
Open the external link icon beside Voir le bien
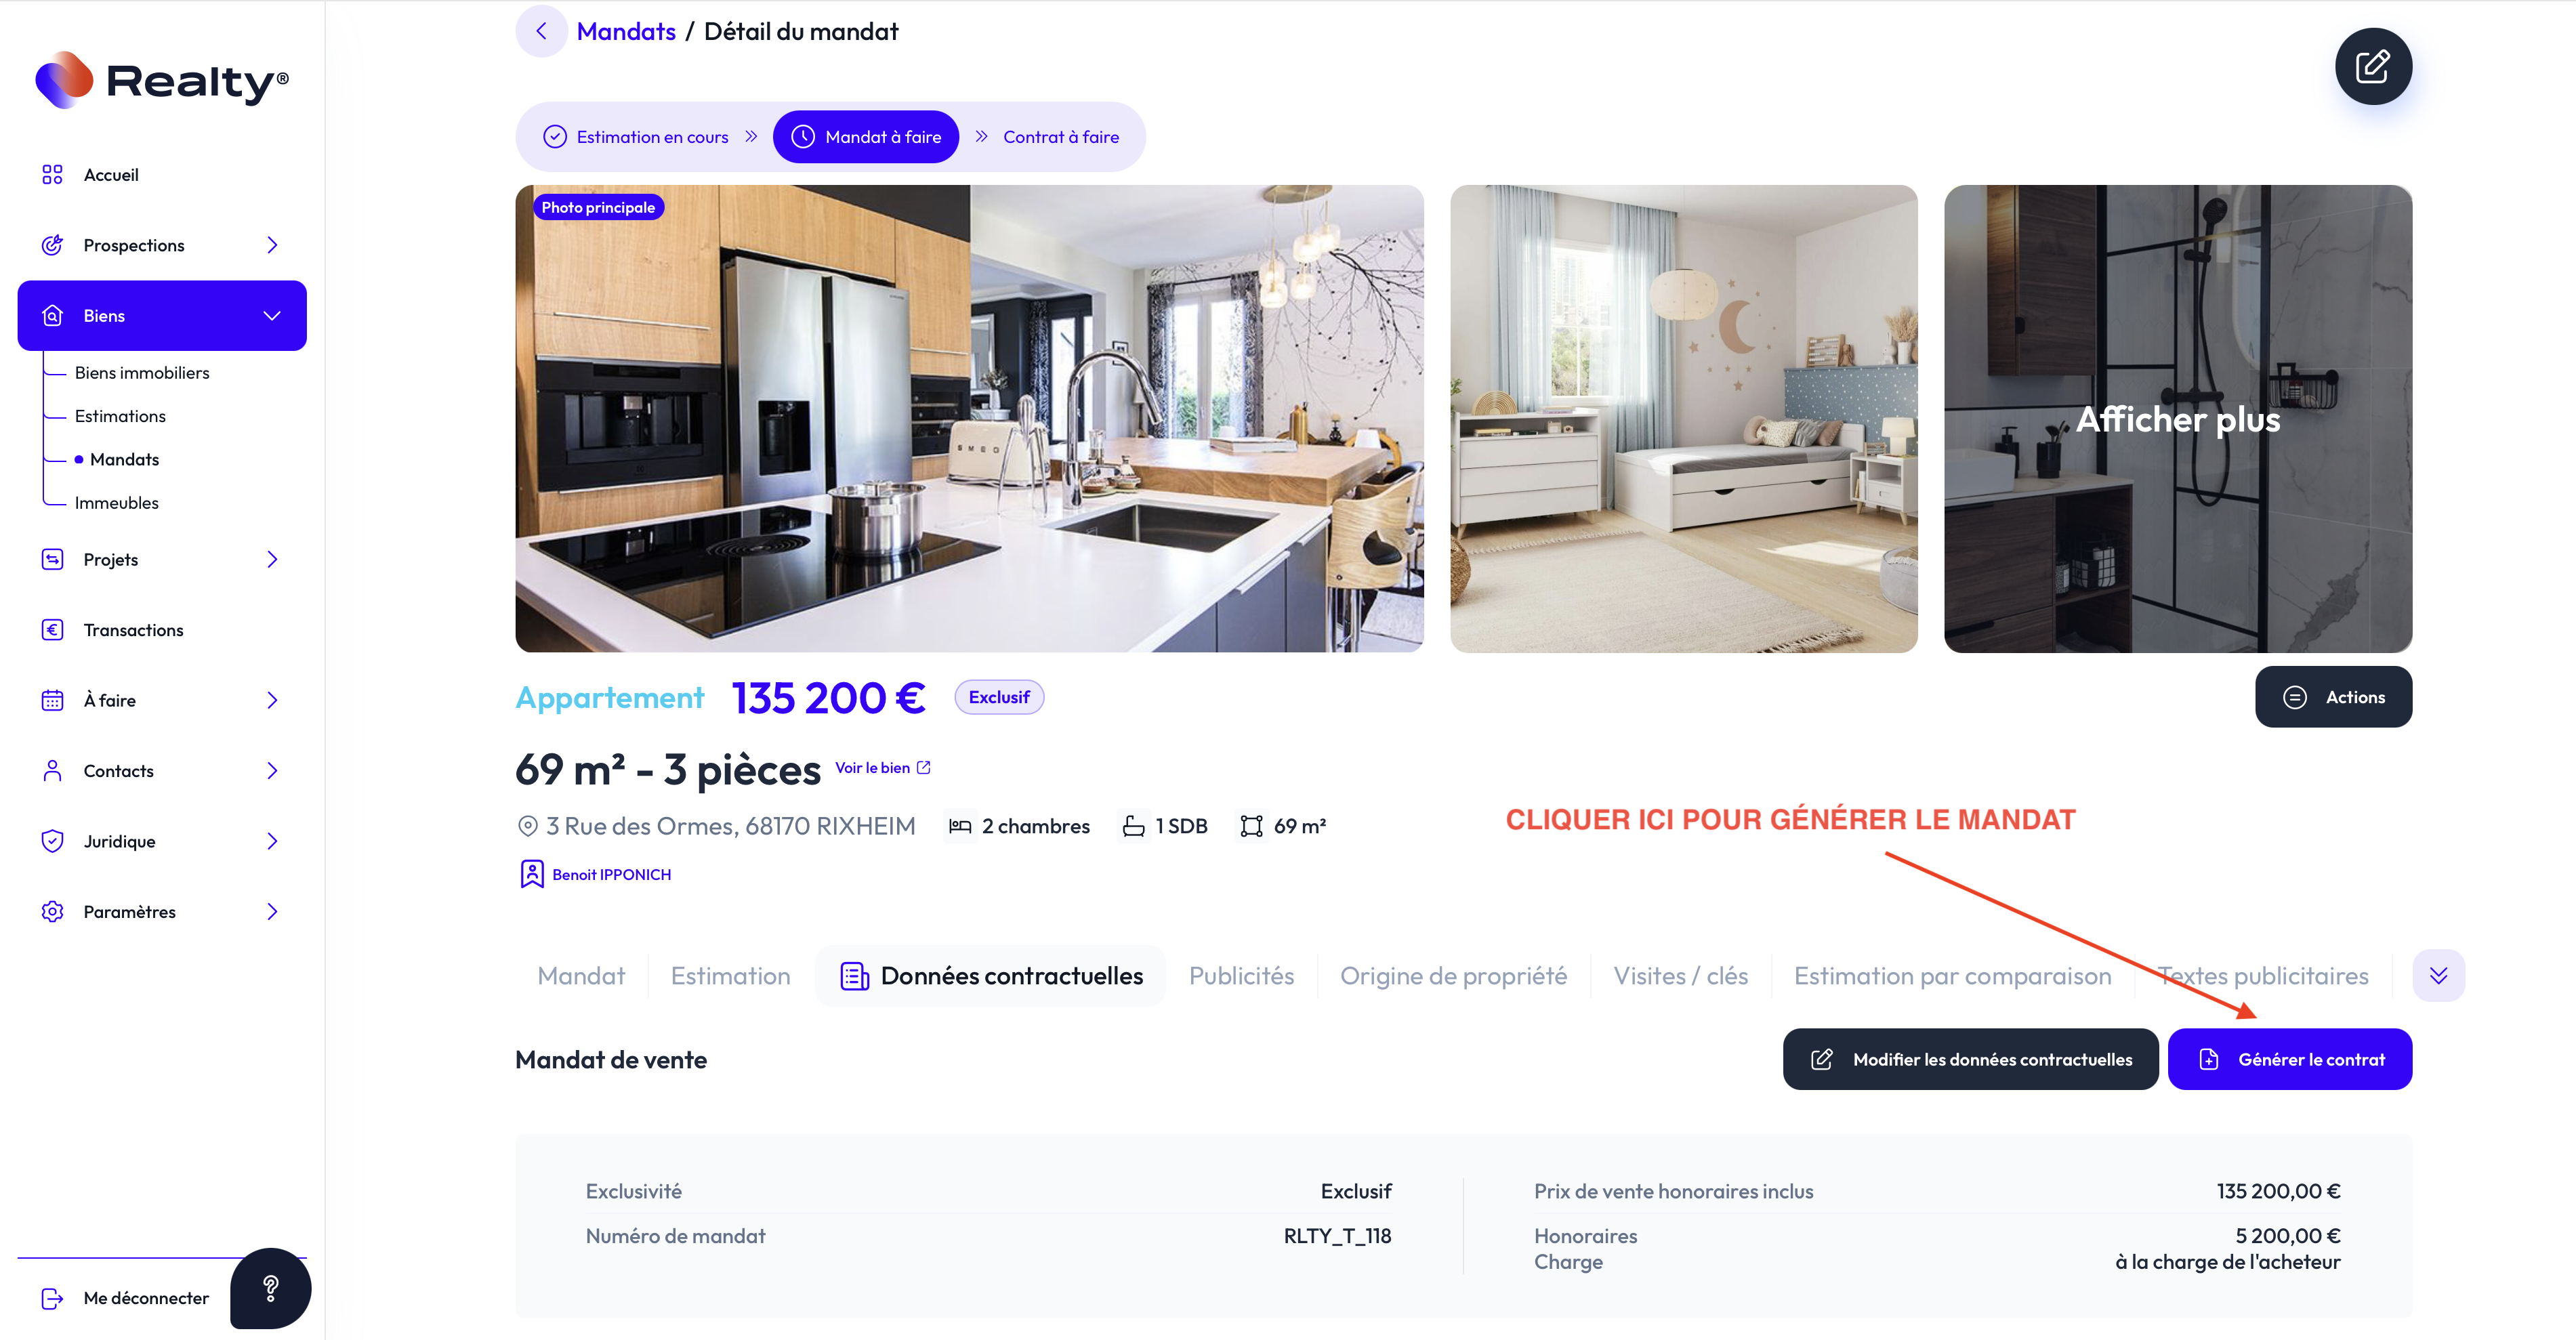pos(923,768)
